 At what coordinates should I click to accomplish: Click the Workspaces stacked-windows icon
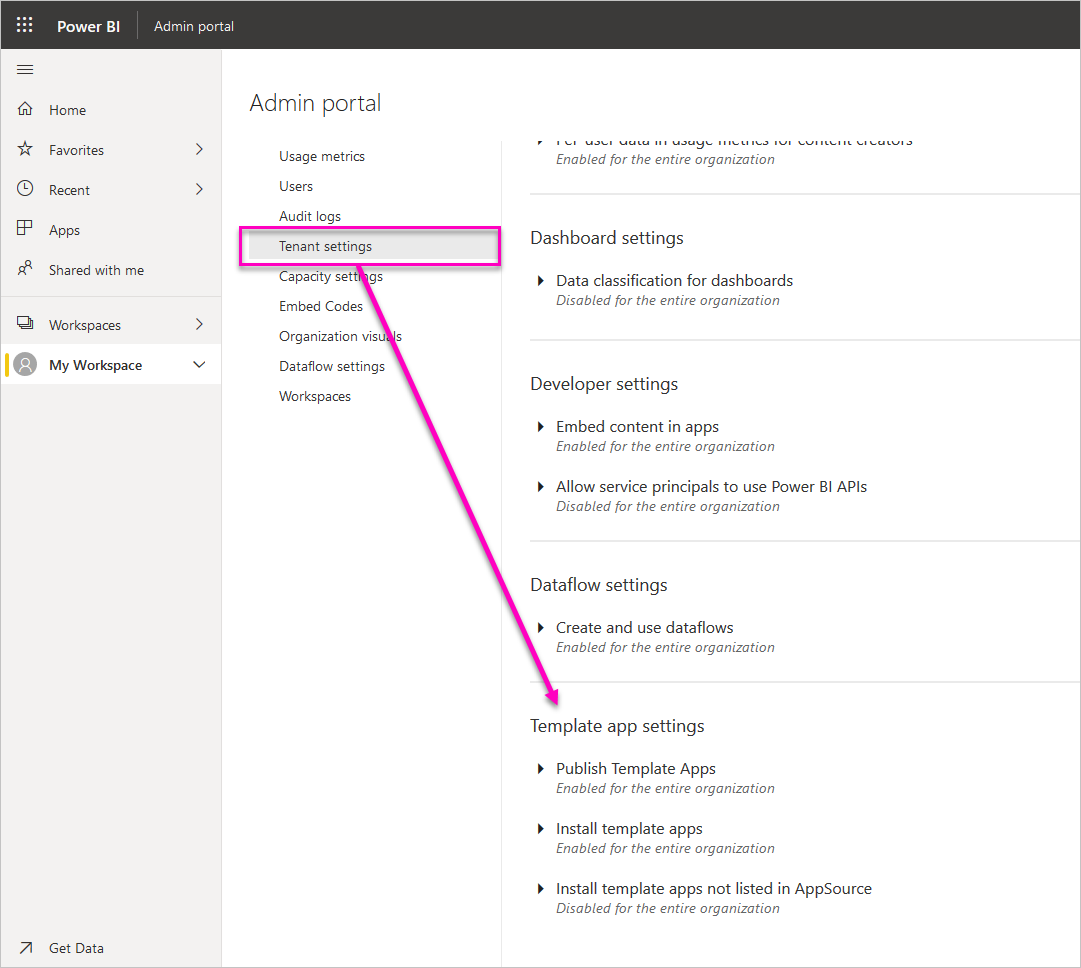click(25, 323)
